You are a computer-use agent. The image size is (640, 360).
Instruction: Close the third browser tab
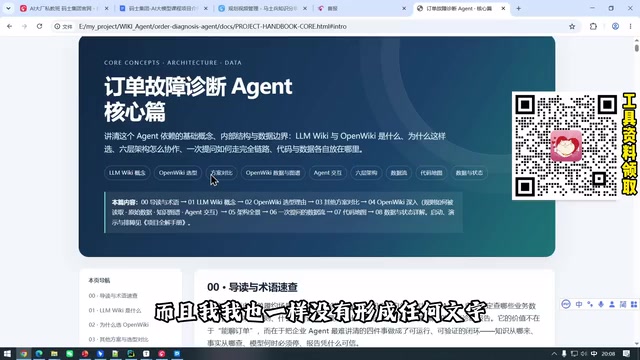pyautogui.click(x=305, y=8)
